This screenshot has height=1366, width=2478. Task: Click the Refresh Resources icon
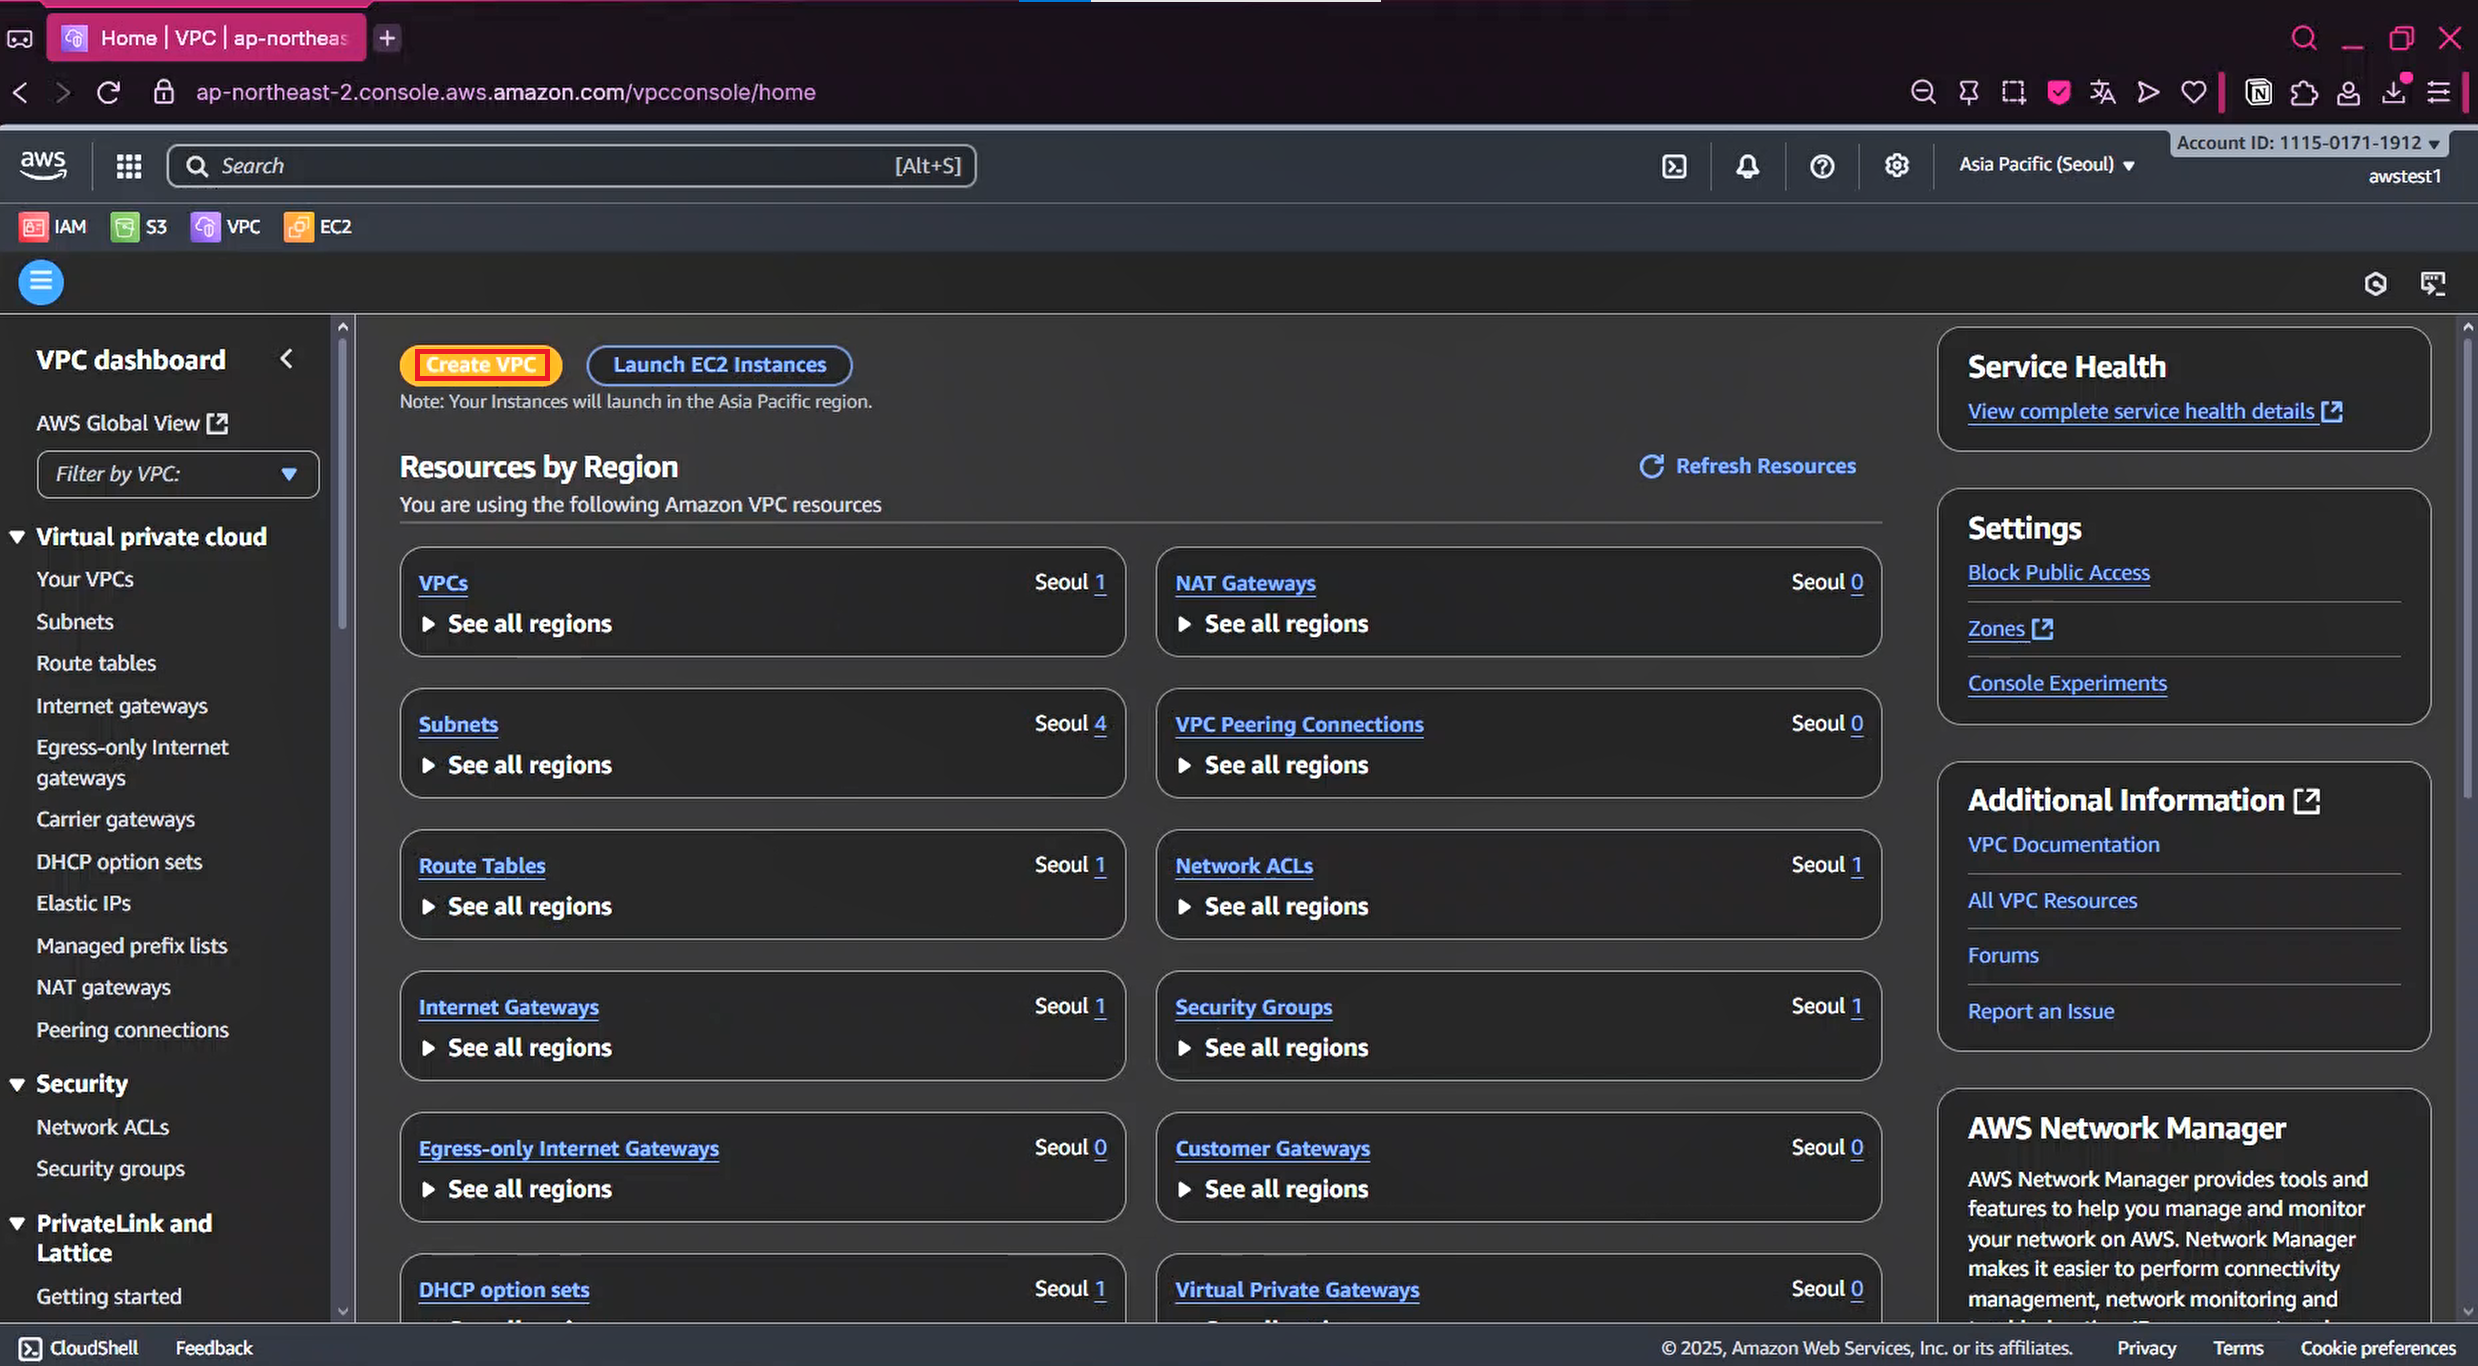(x=1651, y=466)
